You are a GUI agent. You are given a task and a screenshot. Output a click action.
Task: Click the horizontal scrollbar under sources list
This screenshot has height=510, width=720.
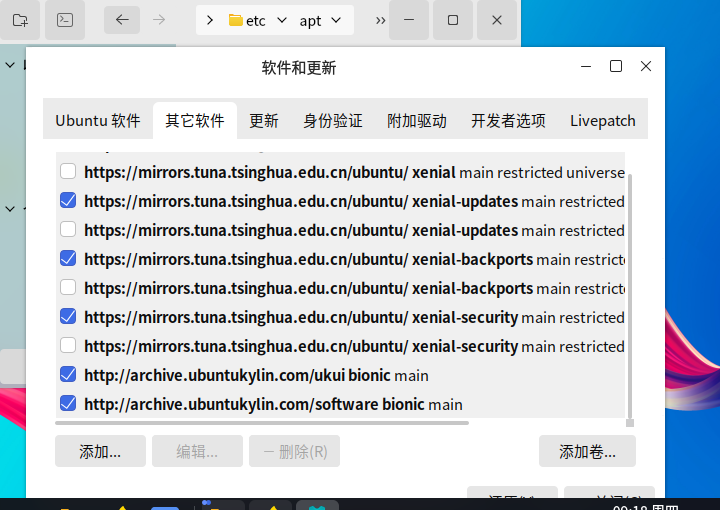pos(262,423)
